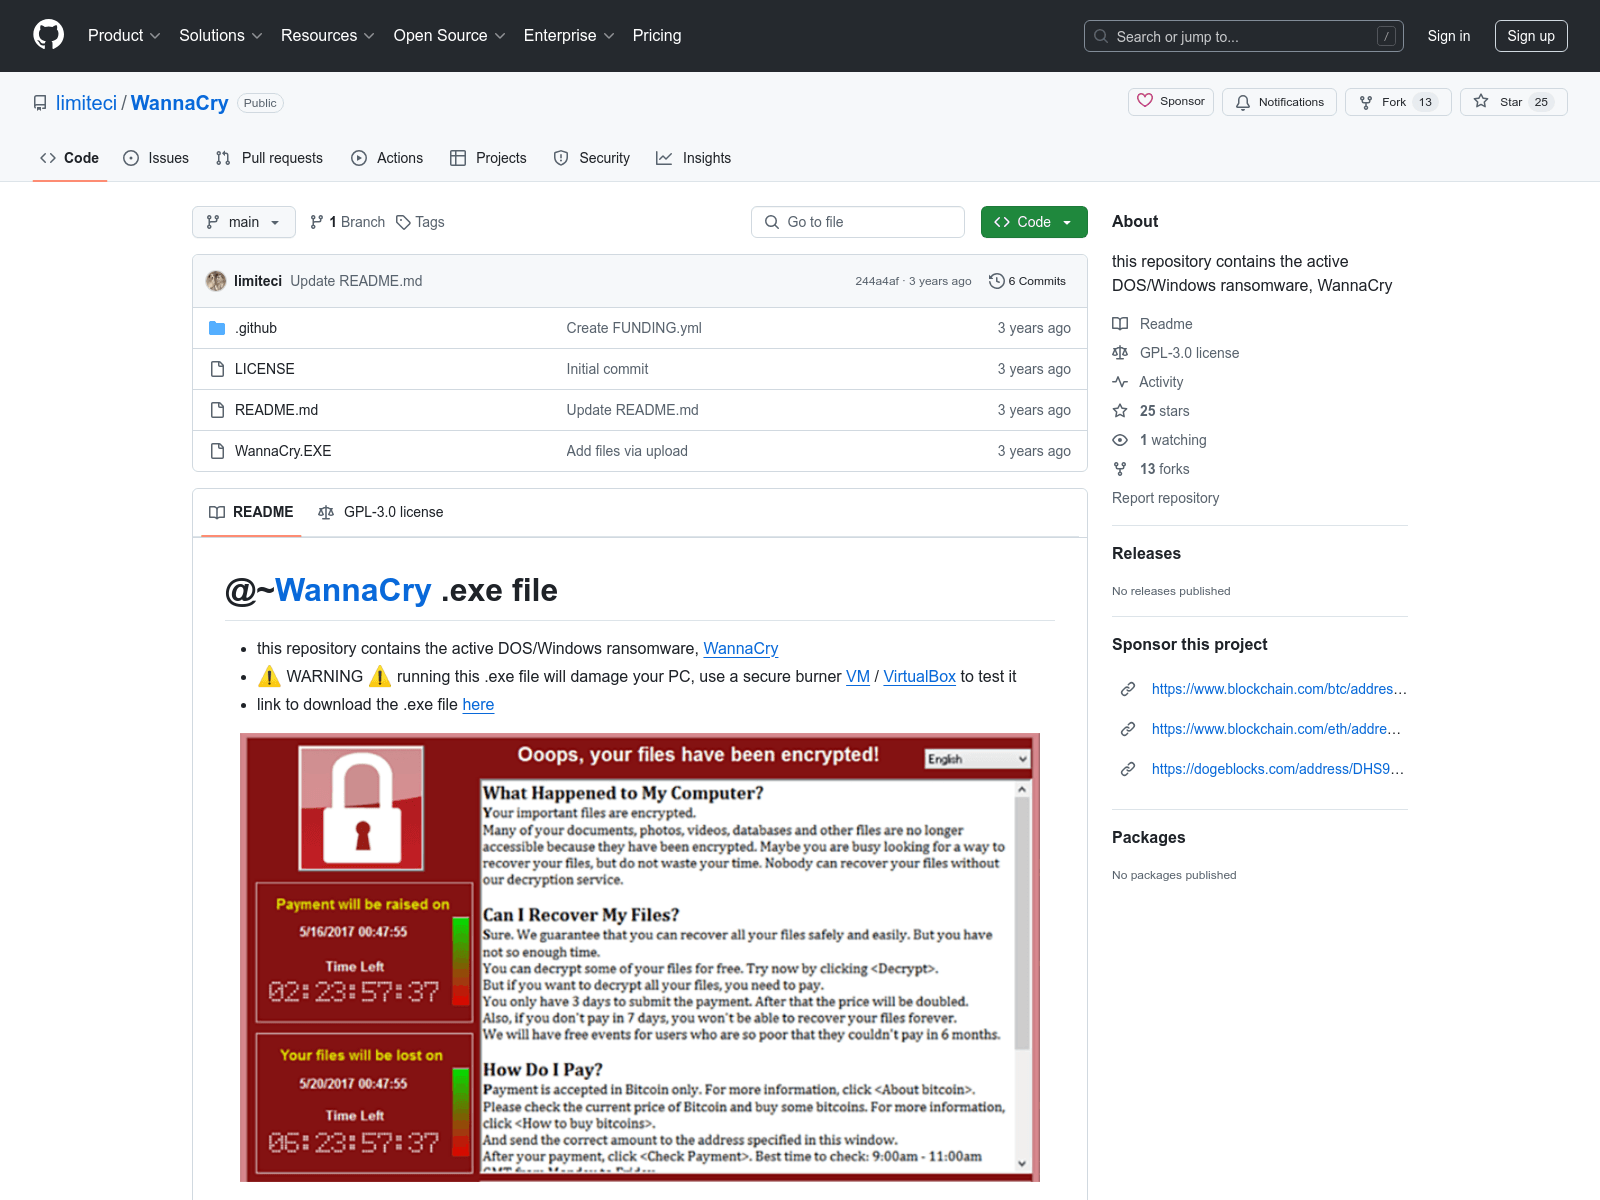1600x1200 pixels.
Task: Click the .github folder icon
Action: [x=217, y=328]
